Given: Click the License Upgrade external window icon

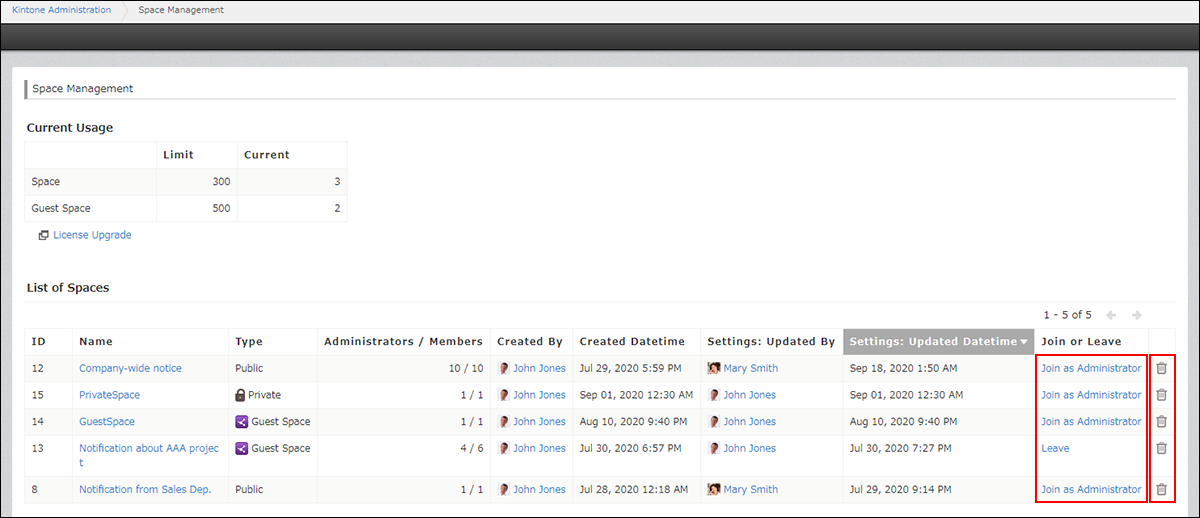Looking at the screenshot, I should click(x=43, y=236).
